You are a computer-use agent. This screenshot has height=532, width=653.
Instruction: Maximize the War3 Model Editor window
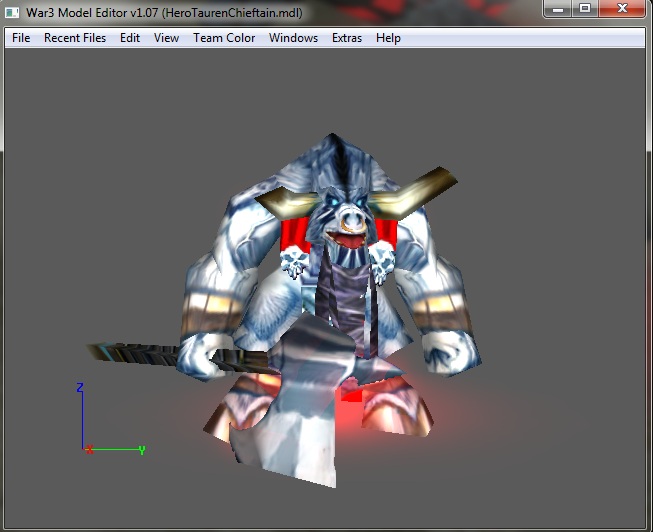(585, 9)
